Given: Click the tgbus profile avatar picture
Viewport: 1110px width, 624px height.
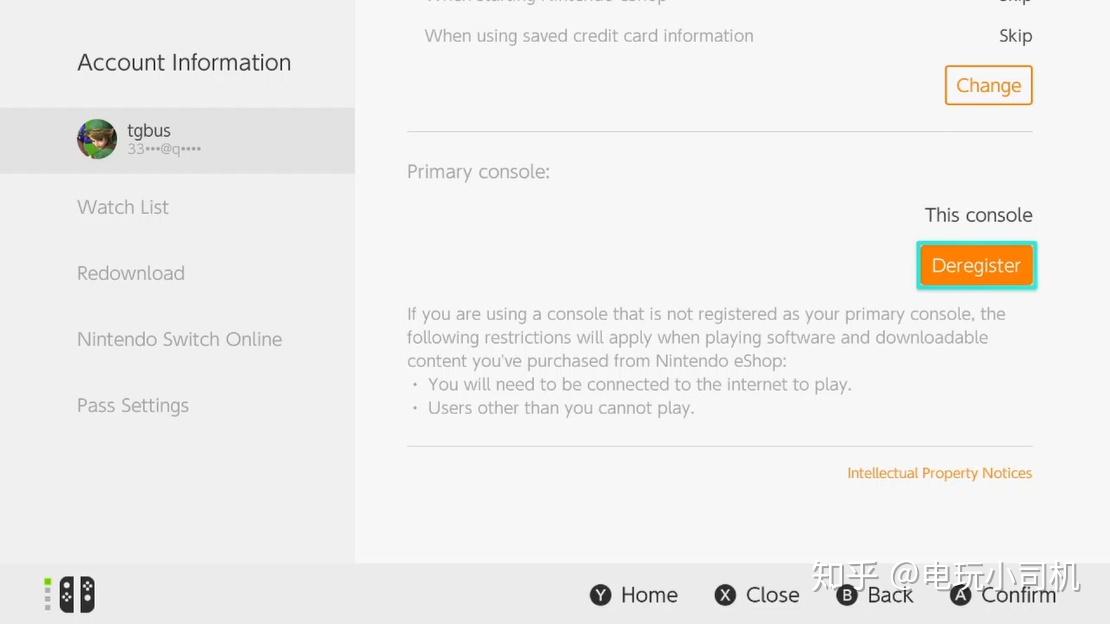Looking at the screenshot, I should 97,139.
